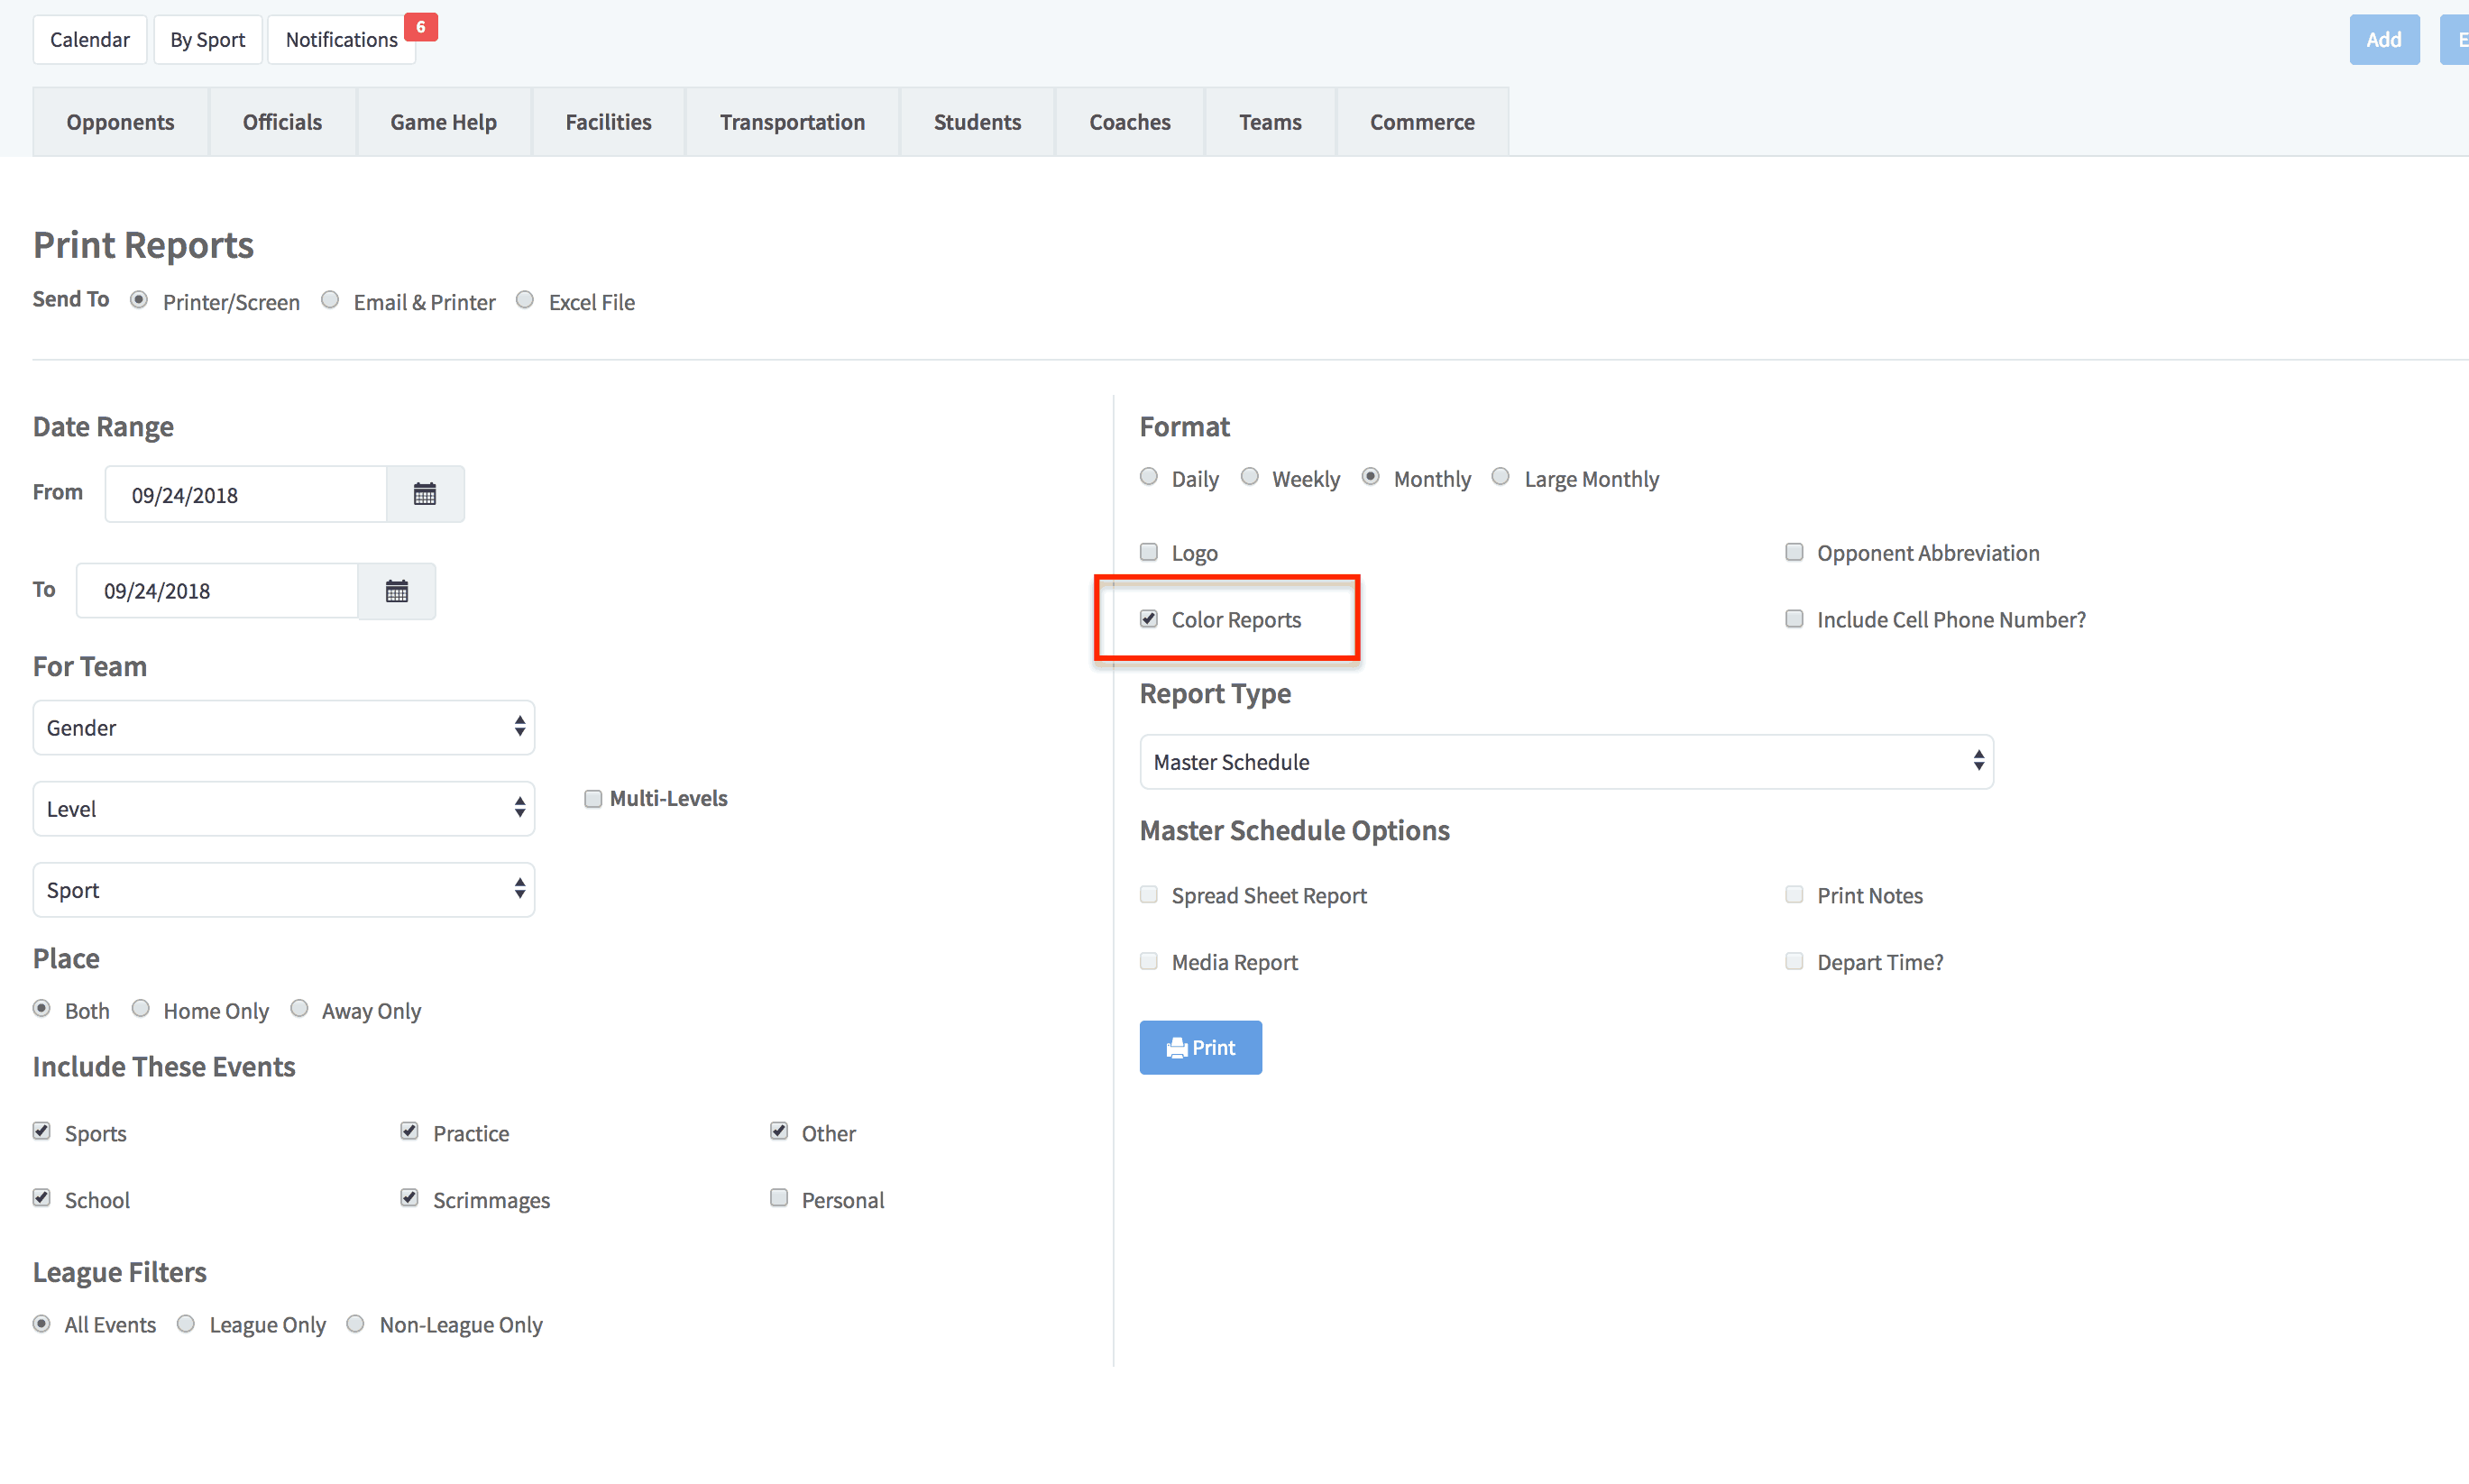Switch to the Students tab
Viewport: 2469px width, 1484px height.
[978, 122]
